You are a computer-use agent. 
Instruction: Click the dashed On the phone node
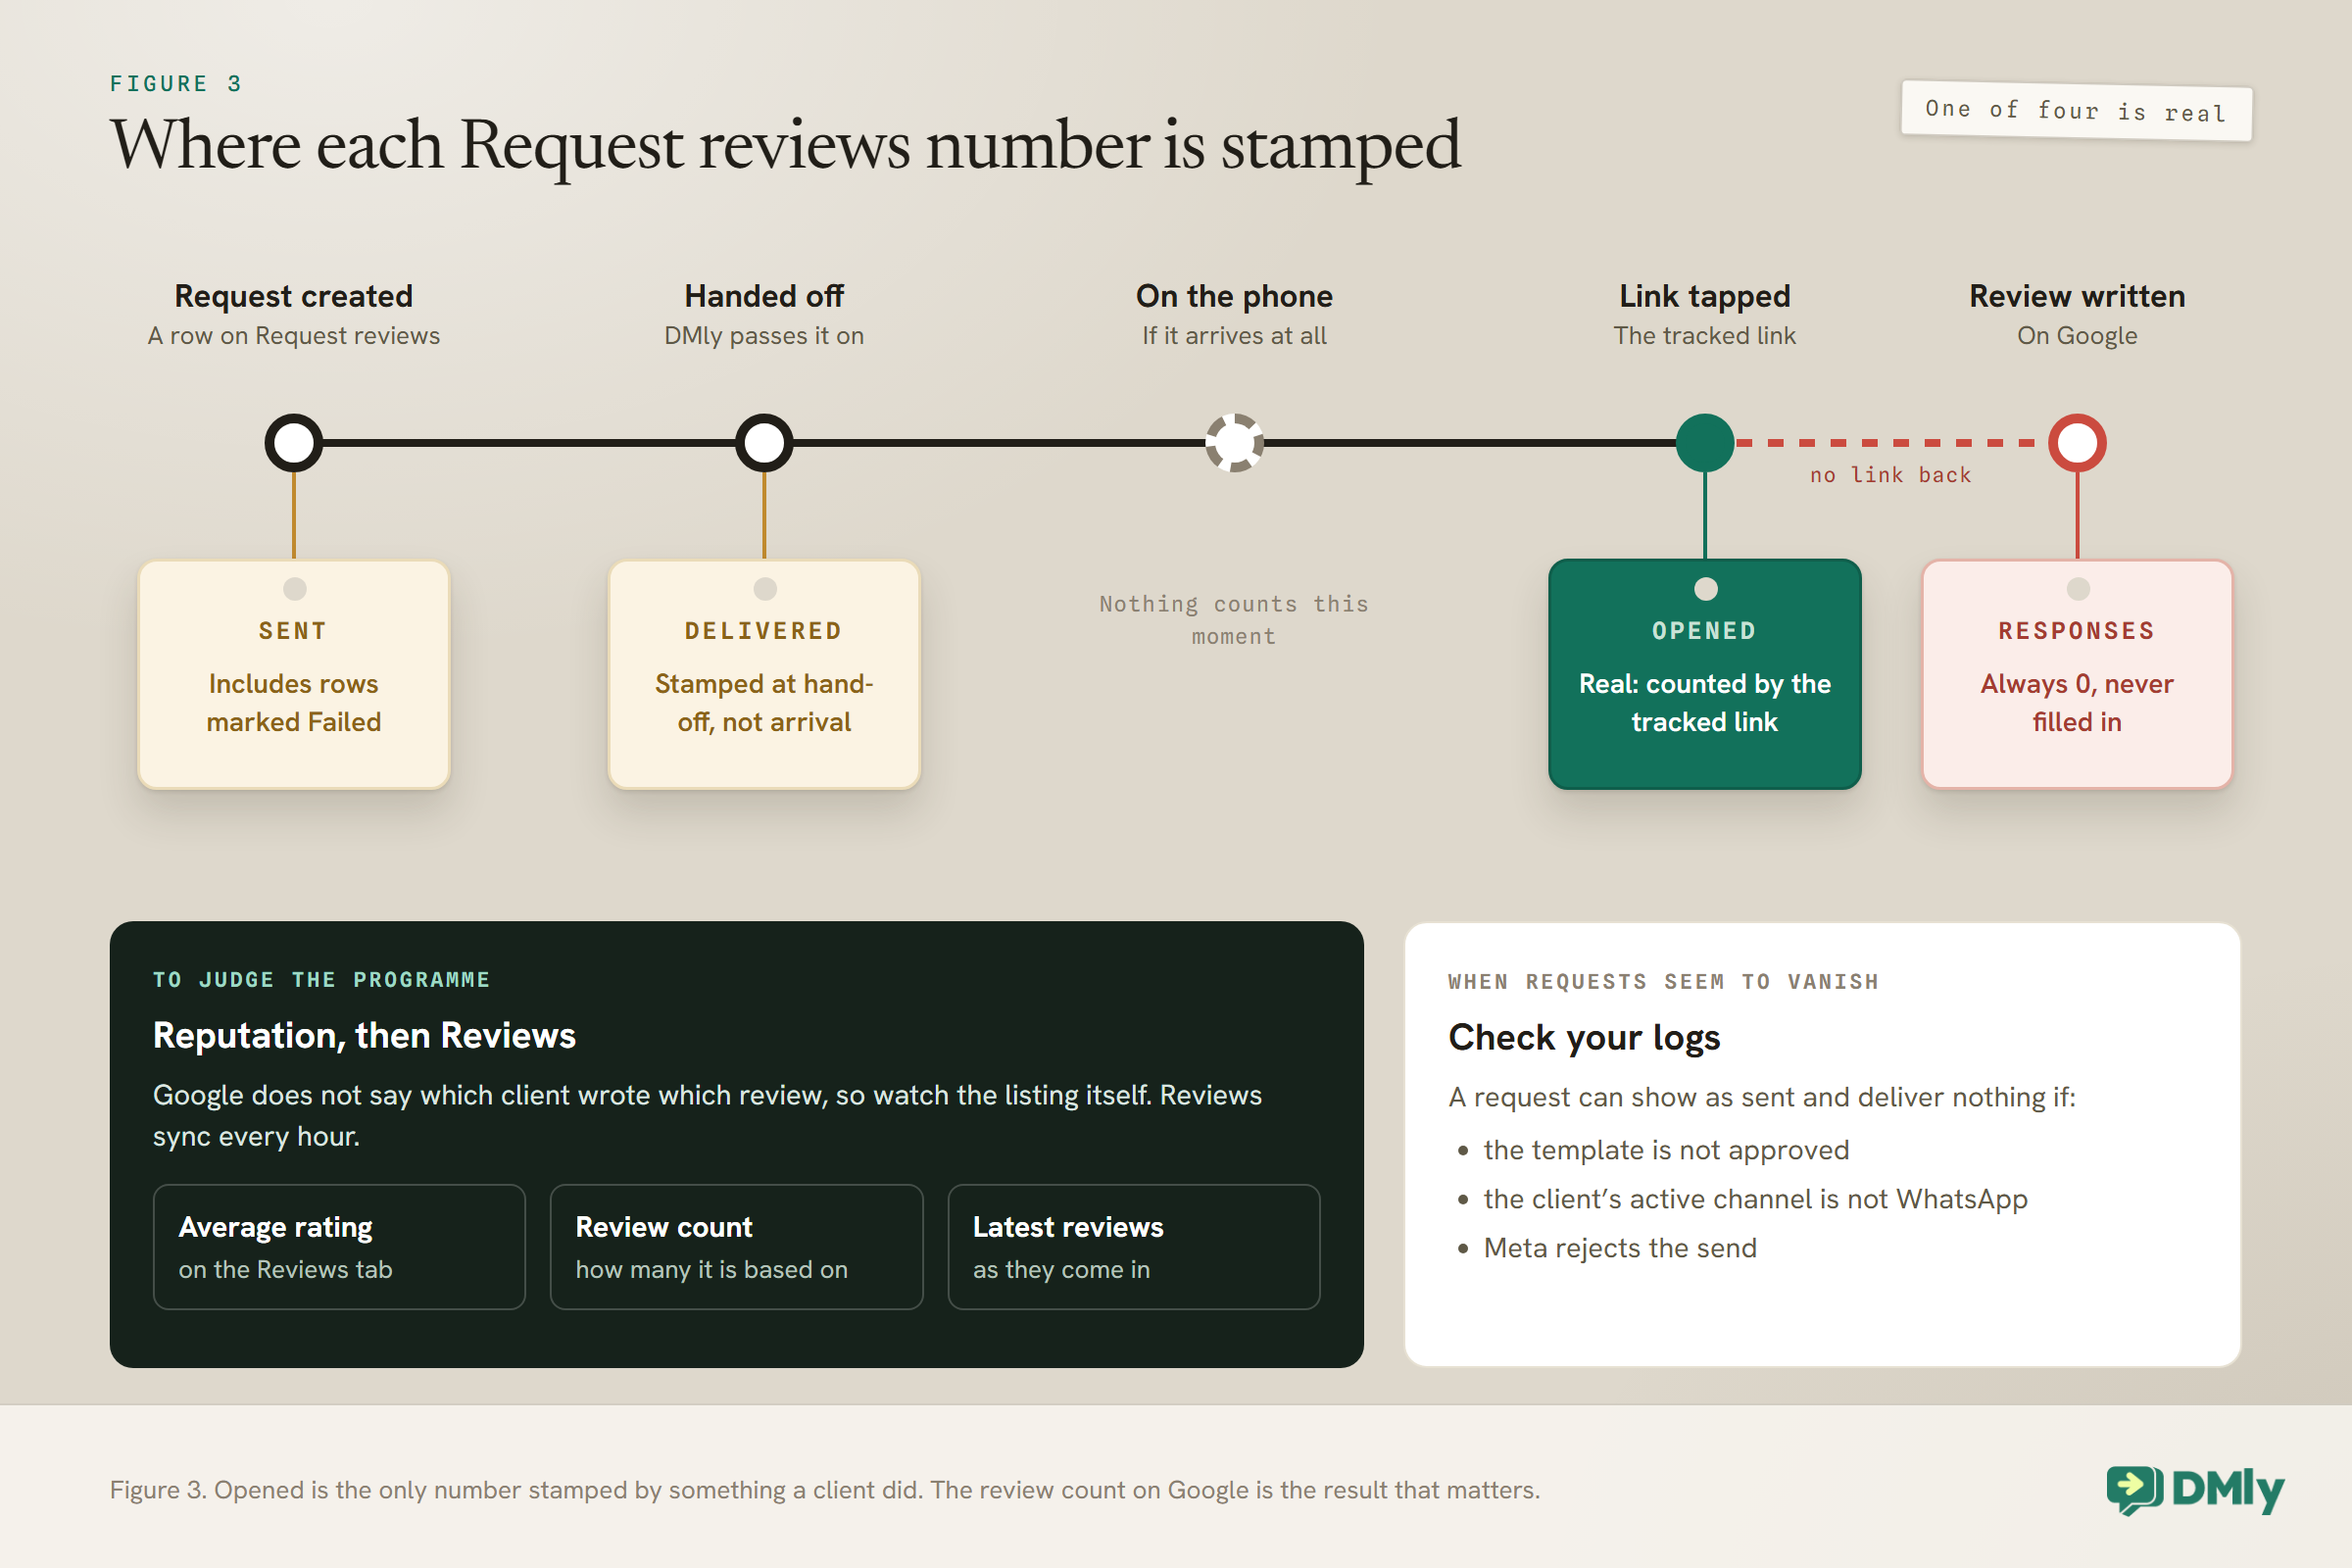1234,443
